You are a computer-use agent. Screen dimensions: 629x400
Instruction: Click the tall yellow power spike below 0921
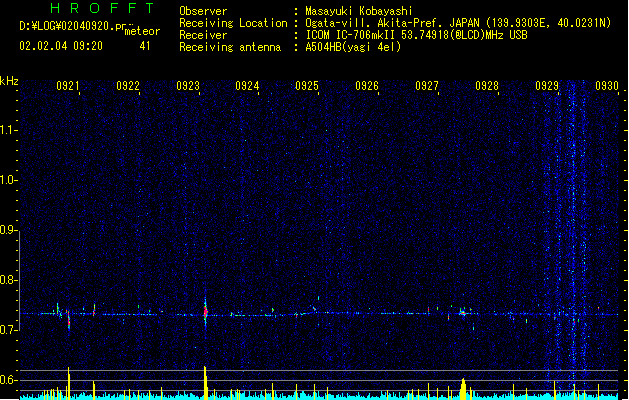coord(69,383)
